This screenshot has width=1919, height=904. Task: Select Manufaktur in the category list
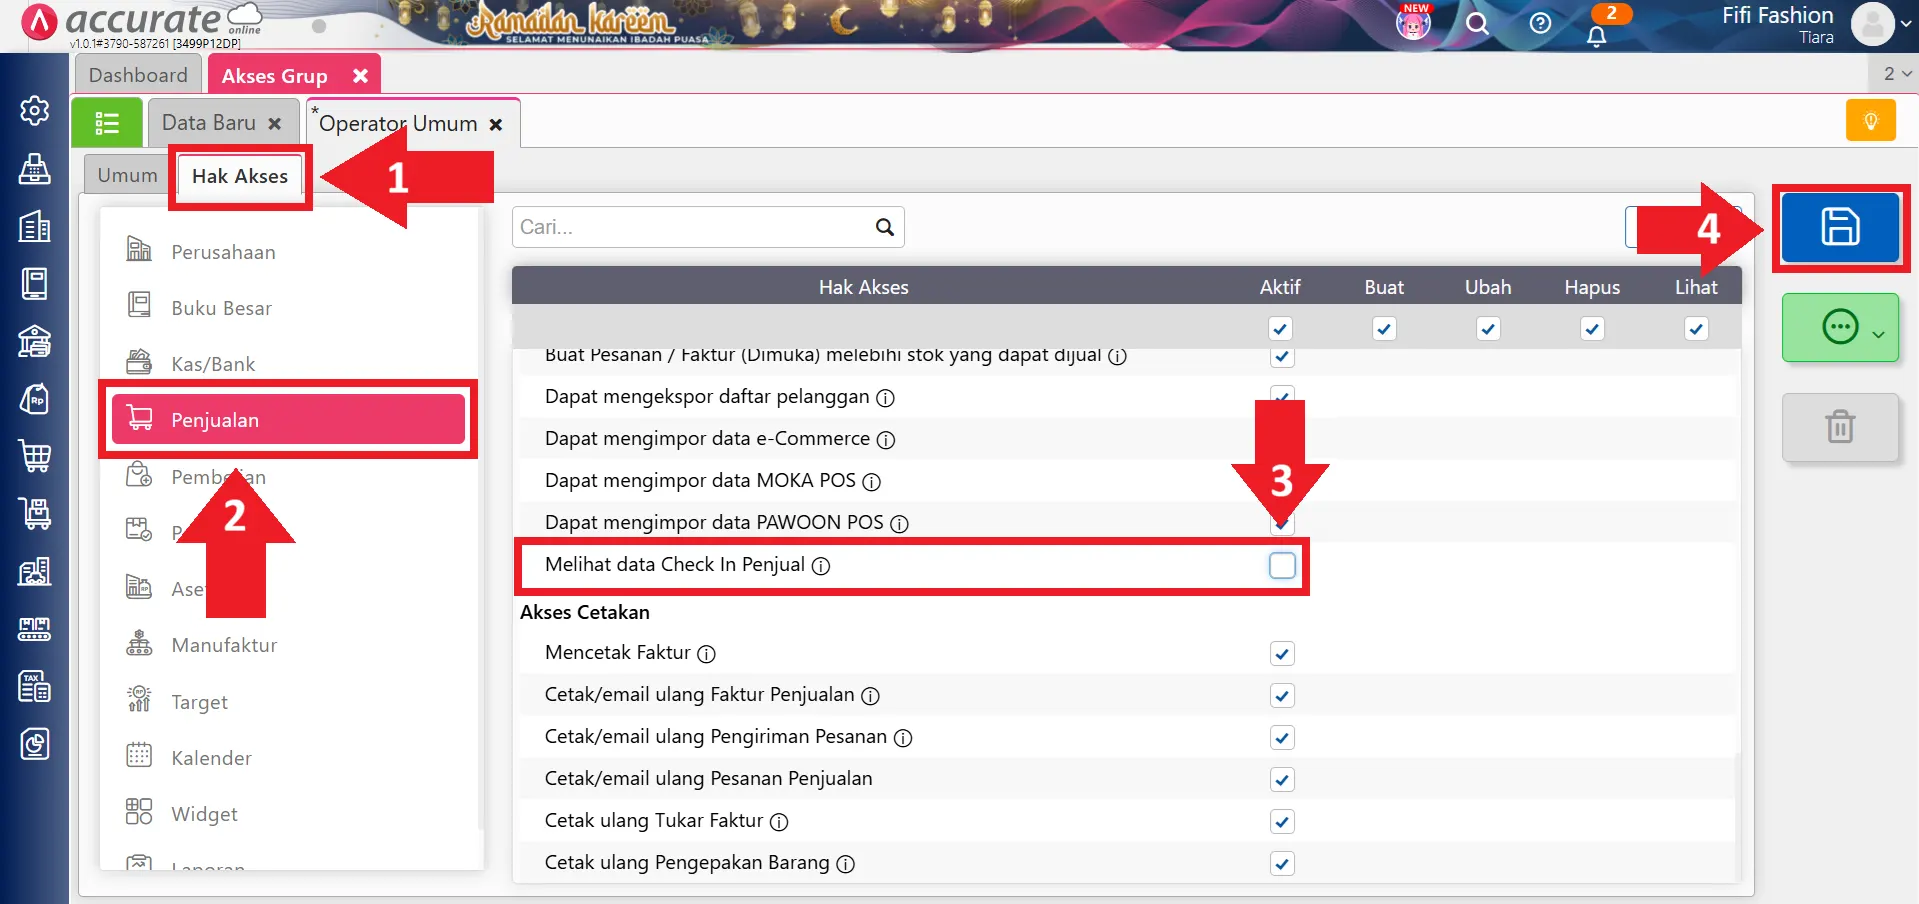coord(224,645)
